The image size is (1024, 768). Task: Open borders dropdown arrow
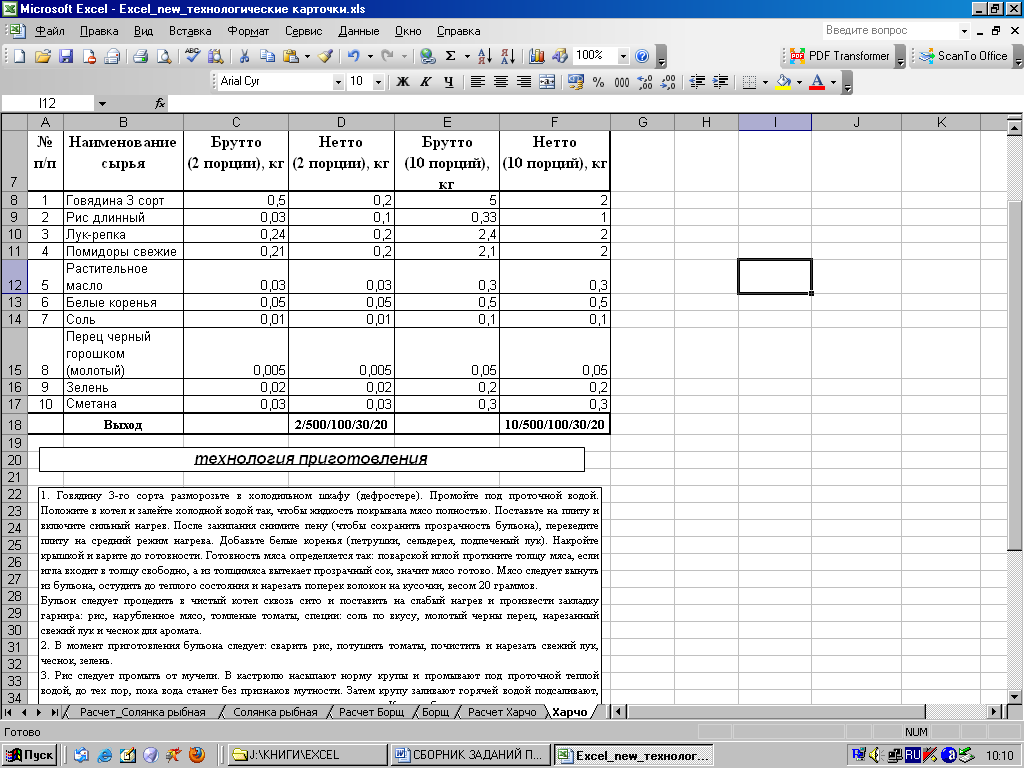[x=765, y=82]
